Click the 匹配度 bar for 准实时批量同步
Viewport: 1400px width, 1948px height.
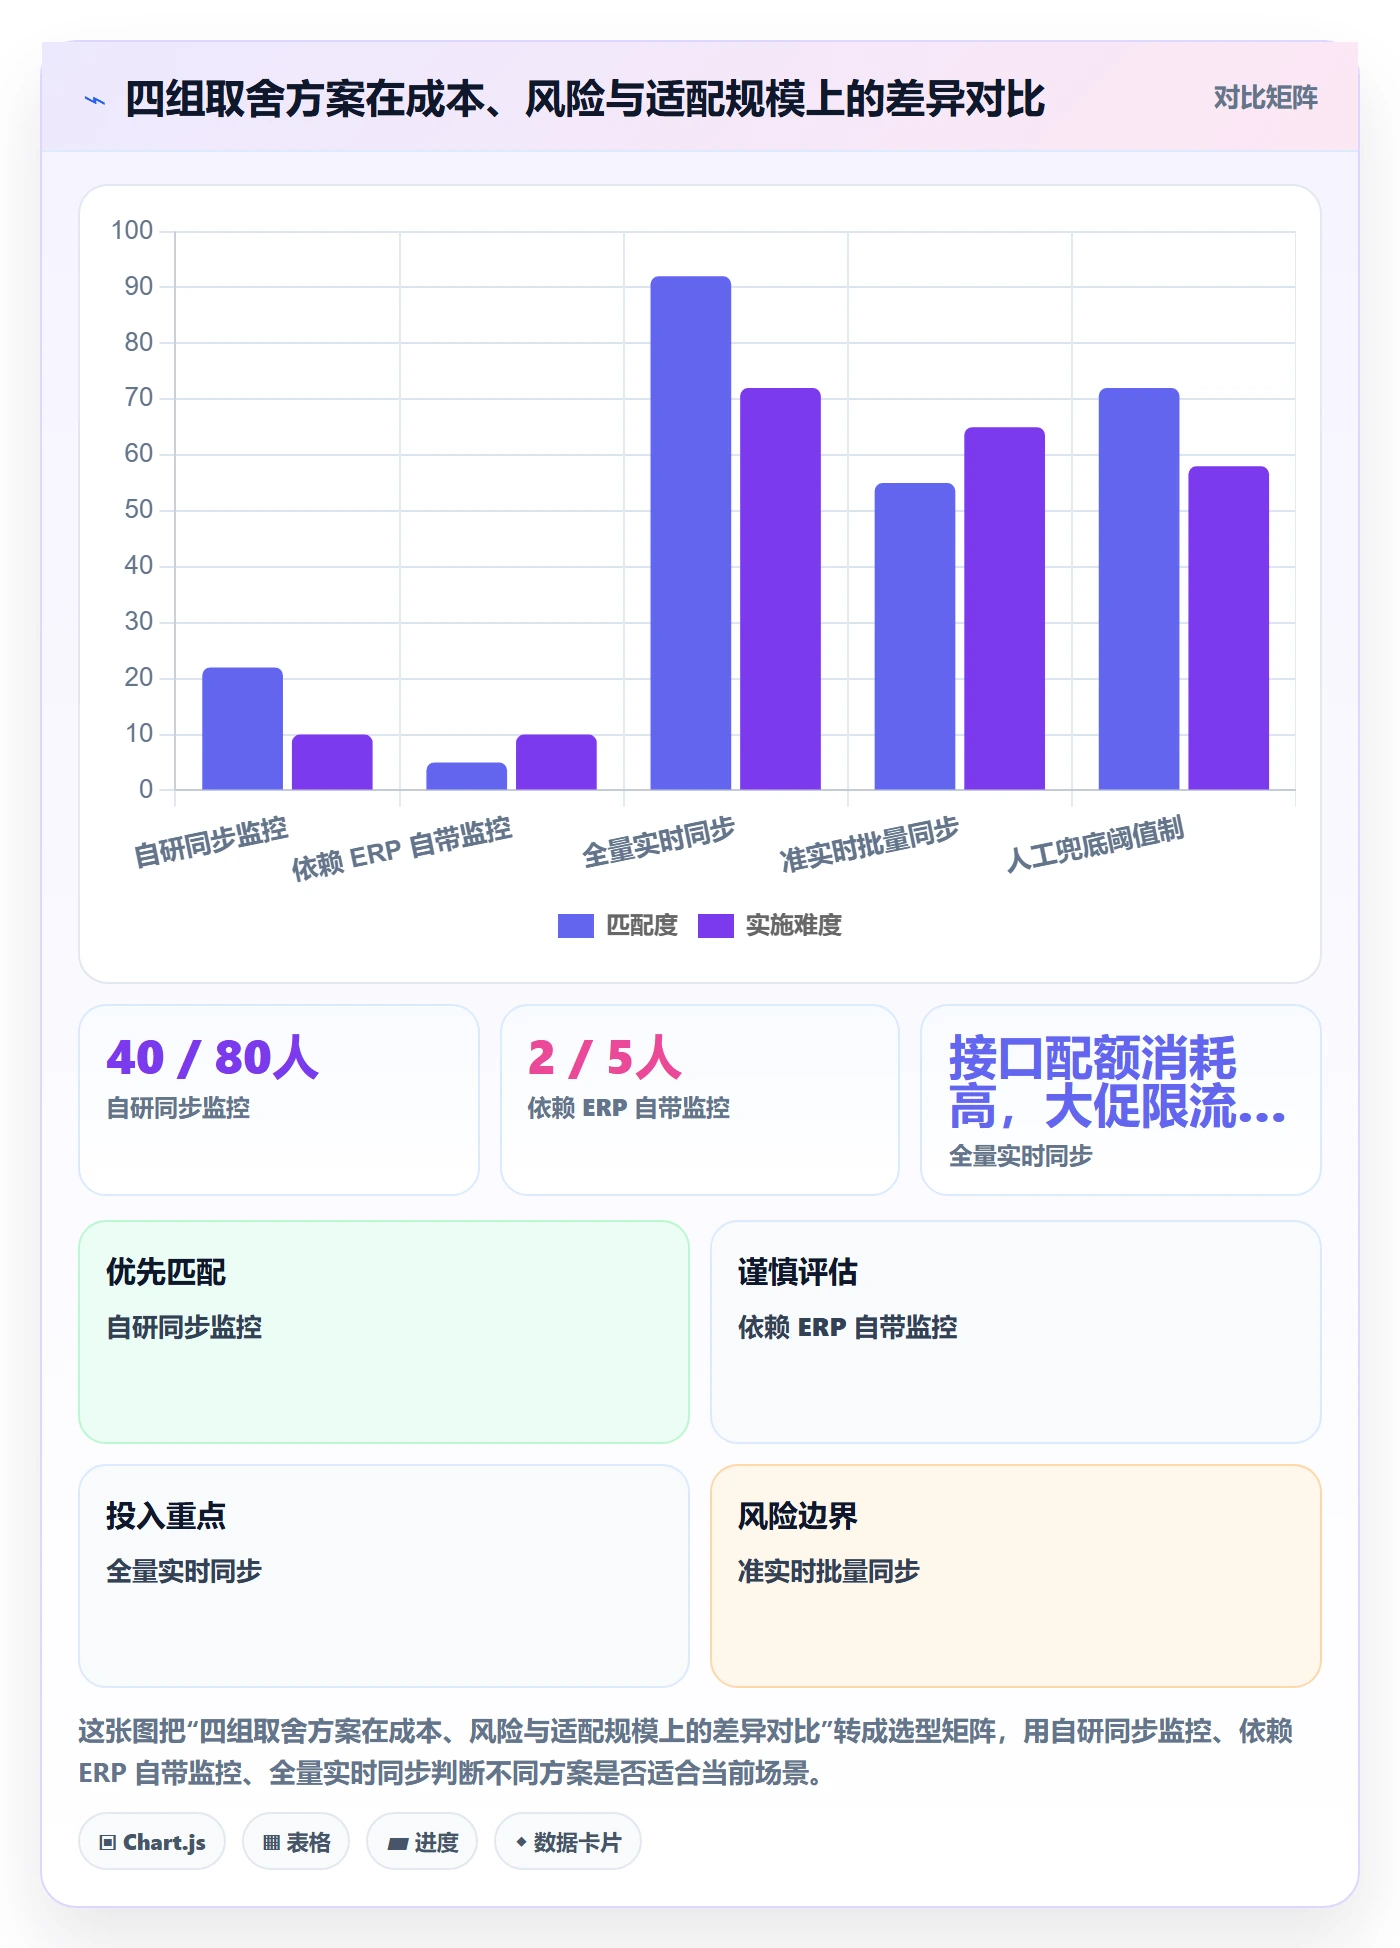[x=915, y=636]
